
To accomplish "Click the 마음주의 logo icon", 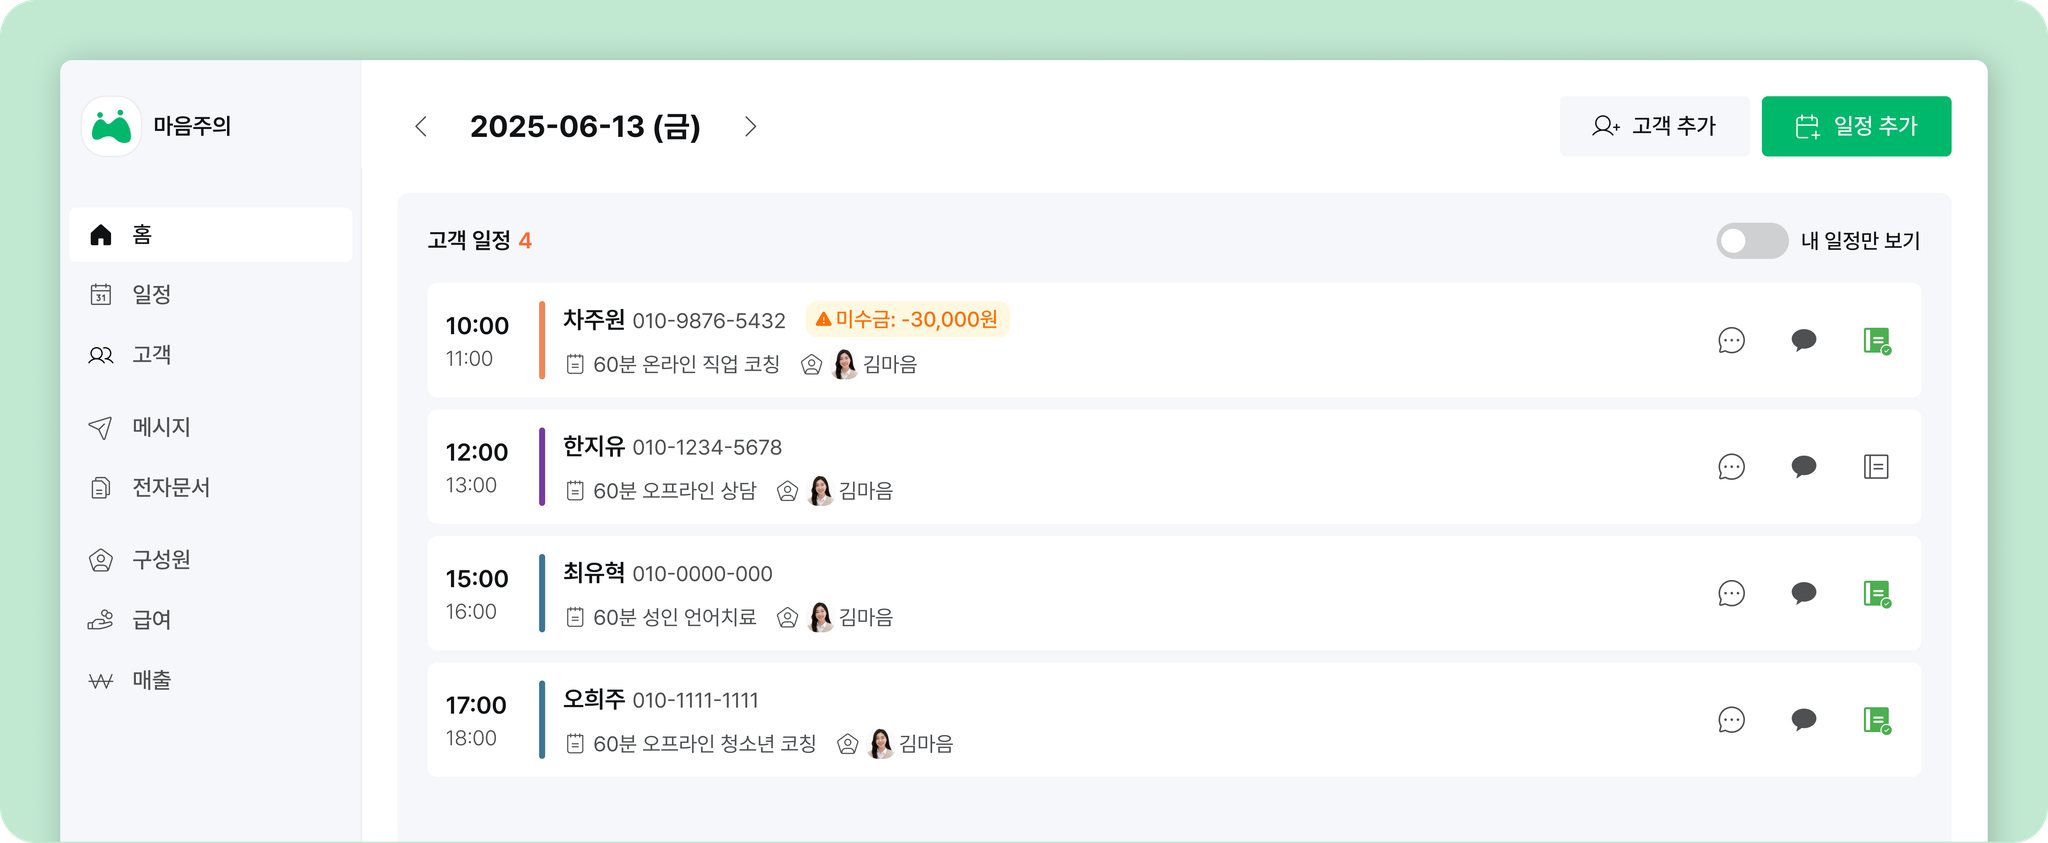I will (x=111, y=127).
